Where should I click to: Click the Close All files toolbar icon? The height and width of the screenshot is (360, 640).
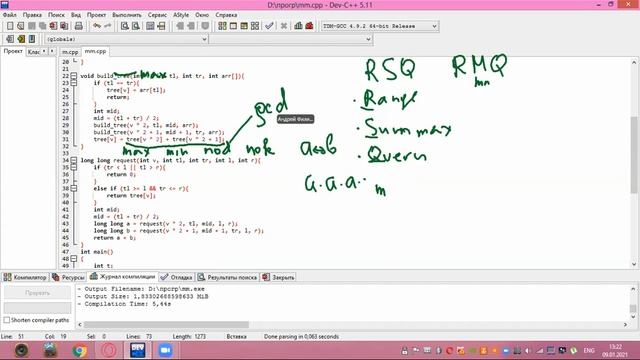(64, 26)
